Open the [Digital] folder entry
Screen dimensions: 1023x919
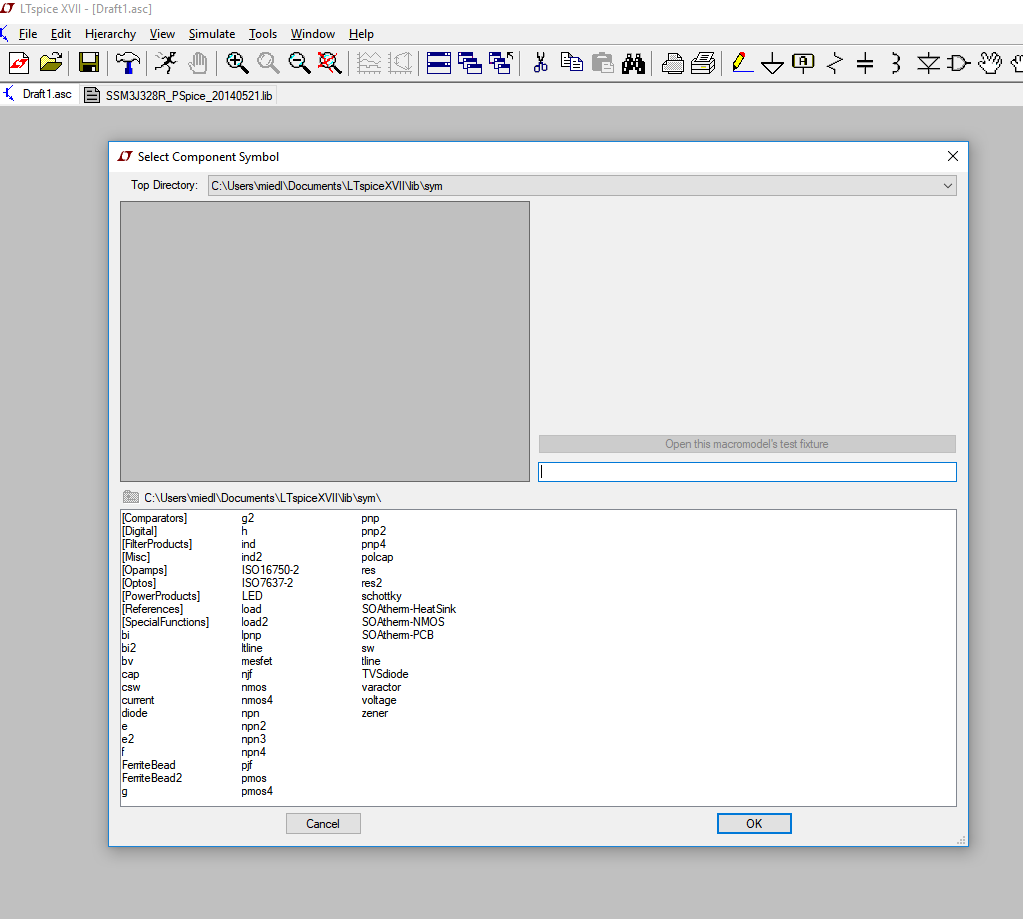click(139, 531)
